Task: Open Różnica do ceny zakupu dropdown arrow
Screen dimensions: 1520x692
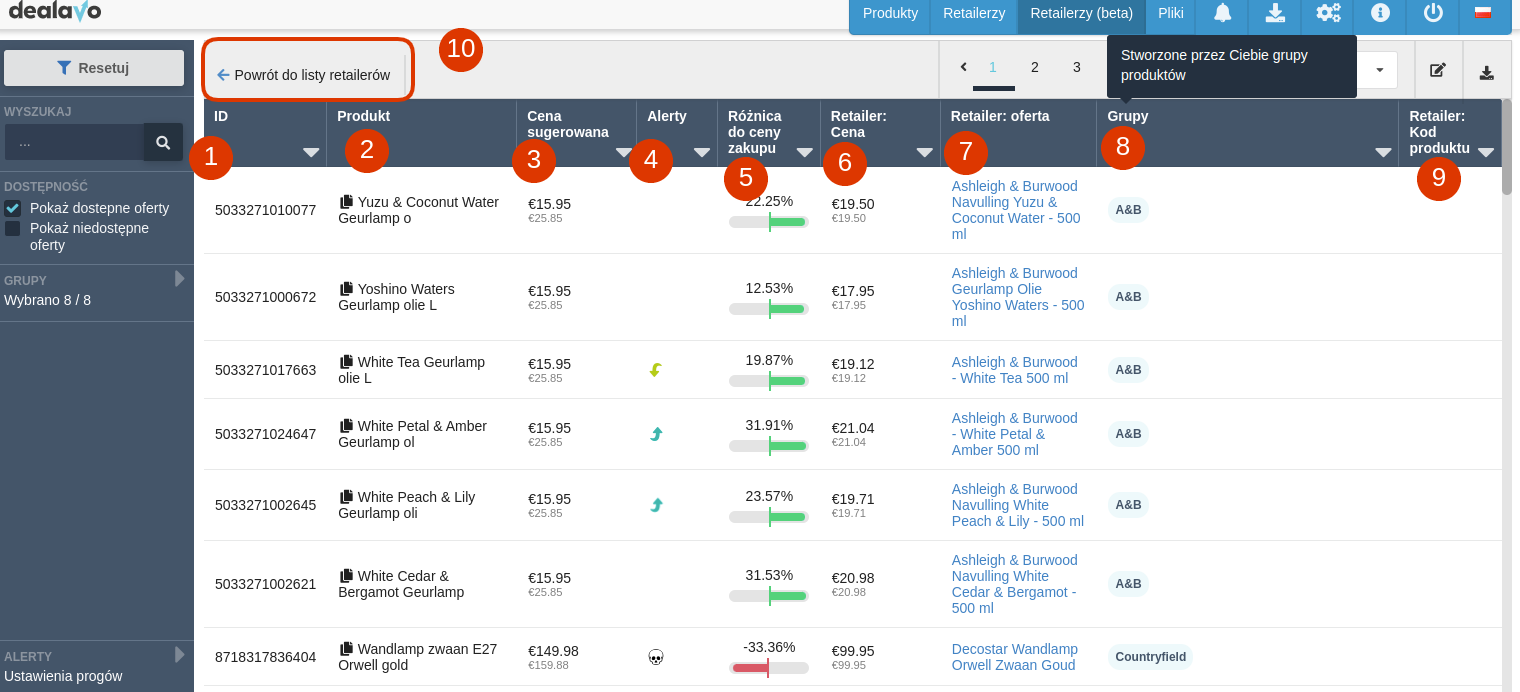Action: (x=804, y=152)
